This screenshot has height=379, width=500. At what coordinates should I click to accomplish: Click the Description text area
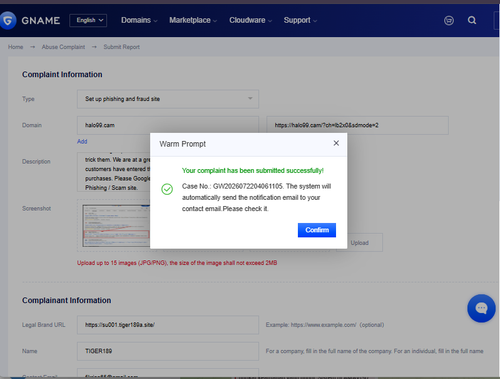pos(114,172)
